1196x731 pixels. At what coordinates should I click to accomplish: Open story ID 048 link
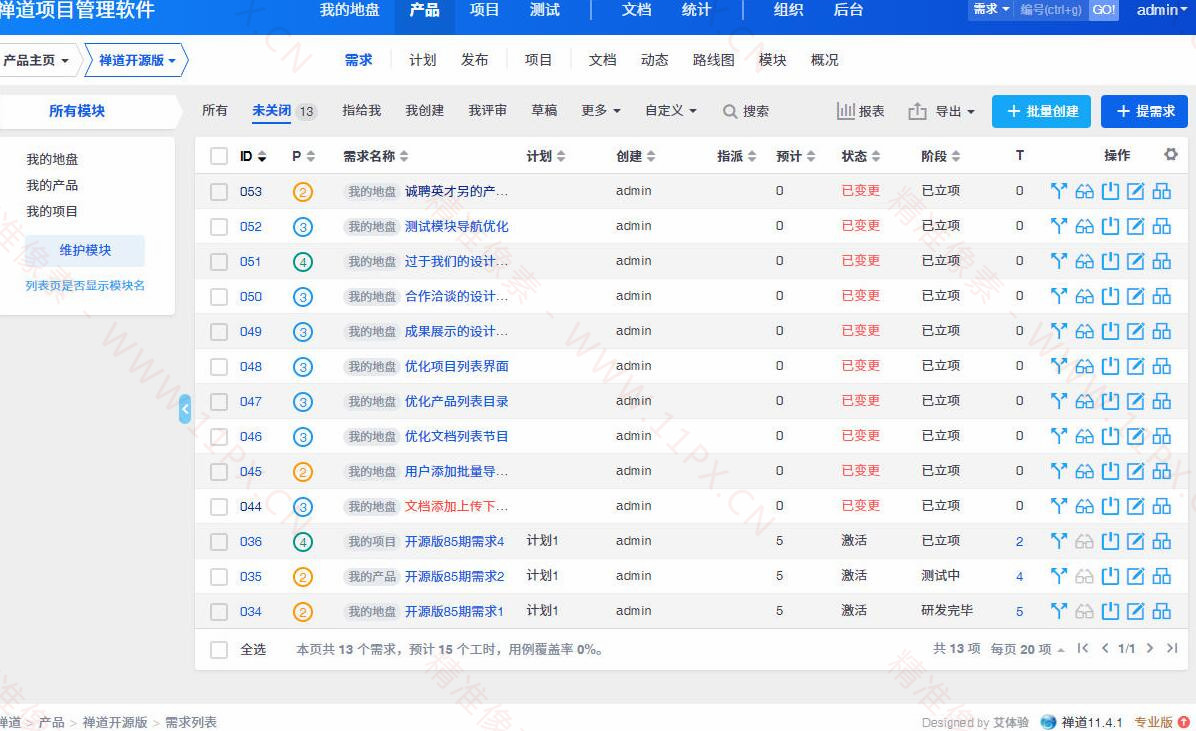250,367
